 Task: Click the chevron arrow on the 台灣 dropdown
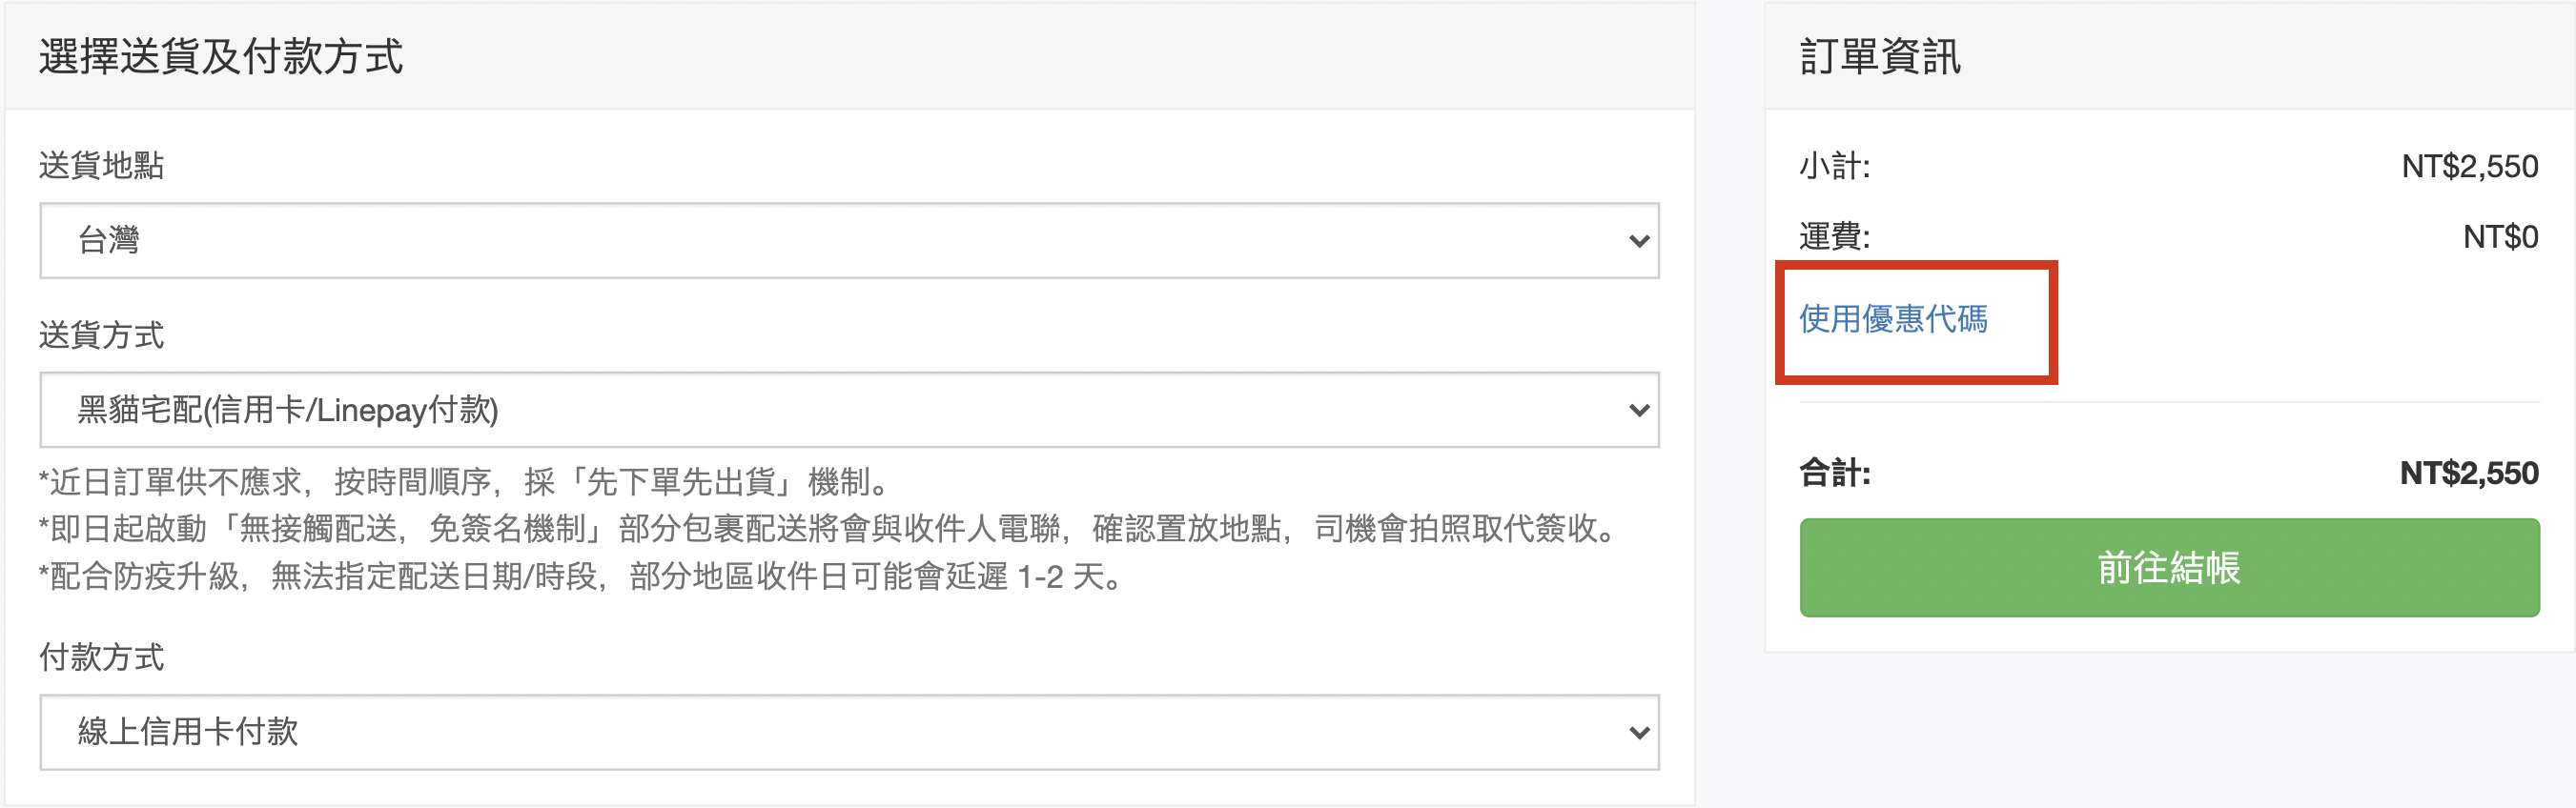[1638, 241]
